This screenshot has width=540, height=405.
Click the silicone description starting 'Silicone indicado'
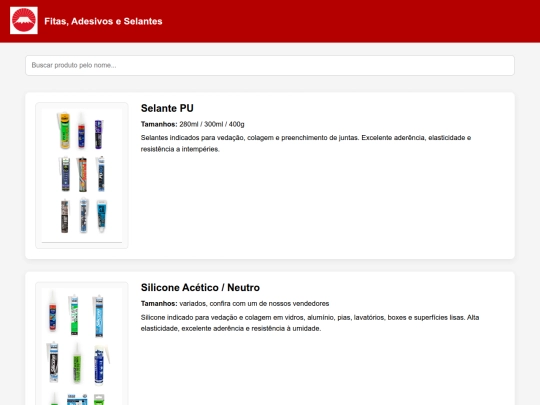[x=310, y=323]
